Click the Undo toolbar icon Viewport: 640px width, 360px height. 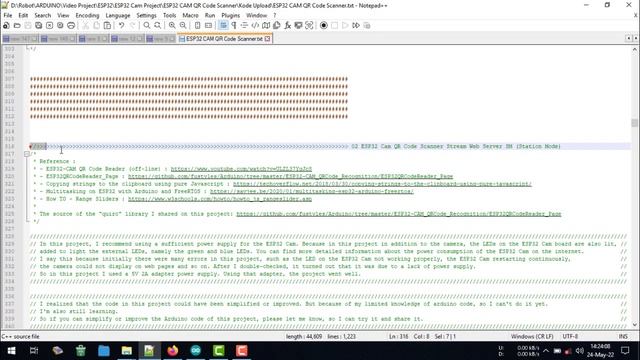121,25
